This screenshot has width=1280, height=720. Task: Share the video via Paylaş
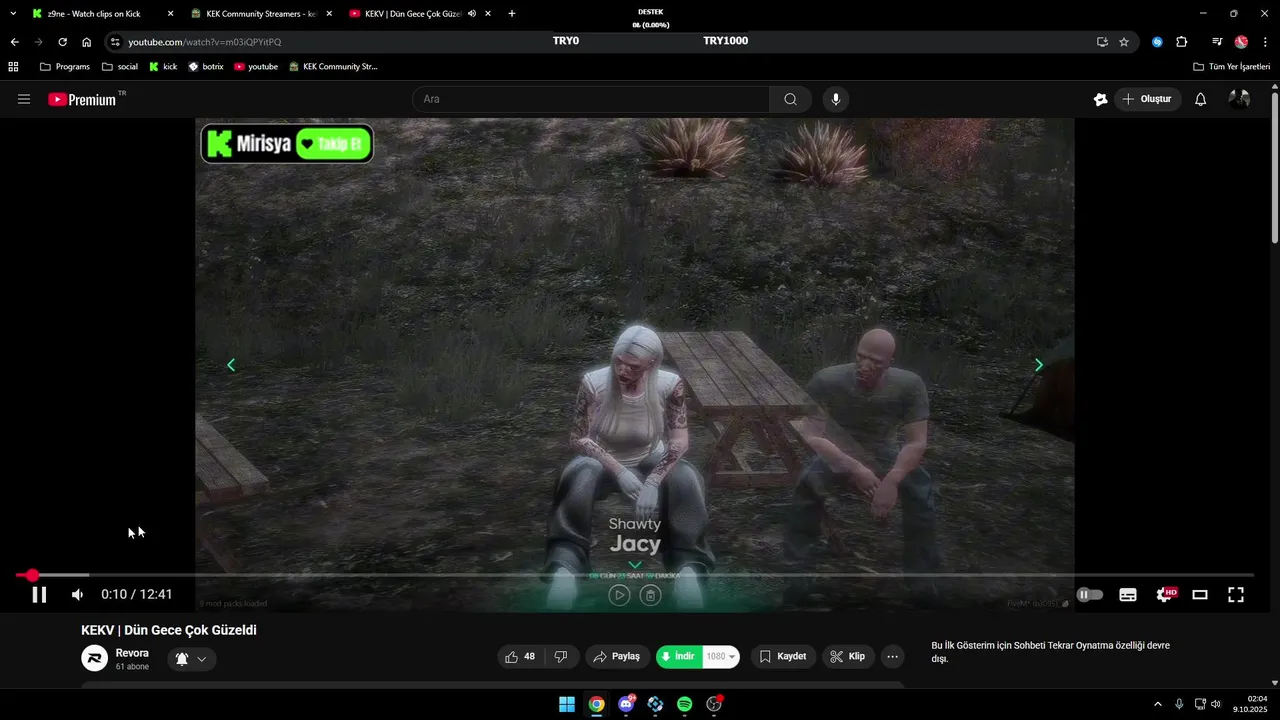click(x=616, y=657)
